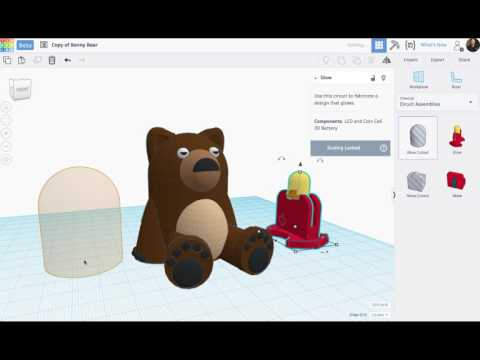Click the Mirror tool icon
This screenshot has width=480, height=360.
(x=386, y=60)
